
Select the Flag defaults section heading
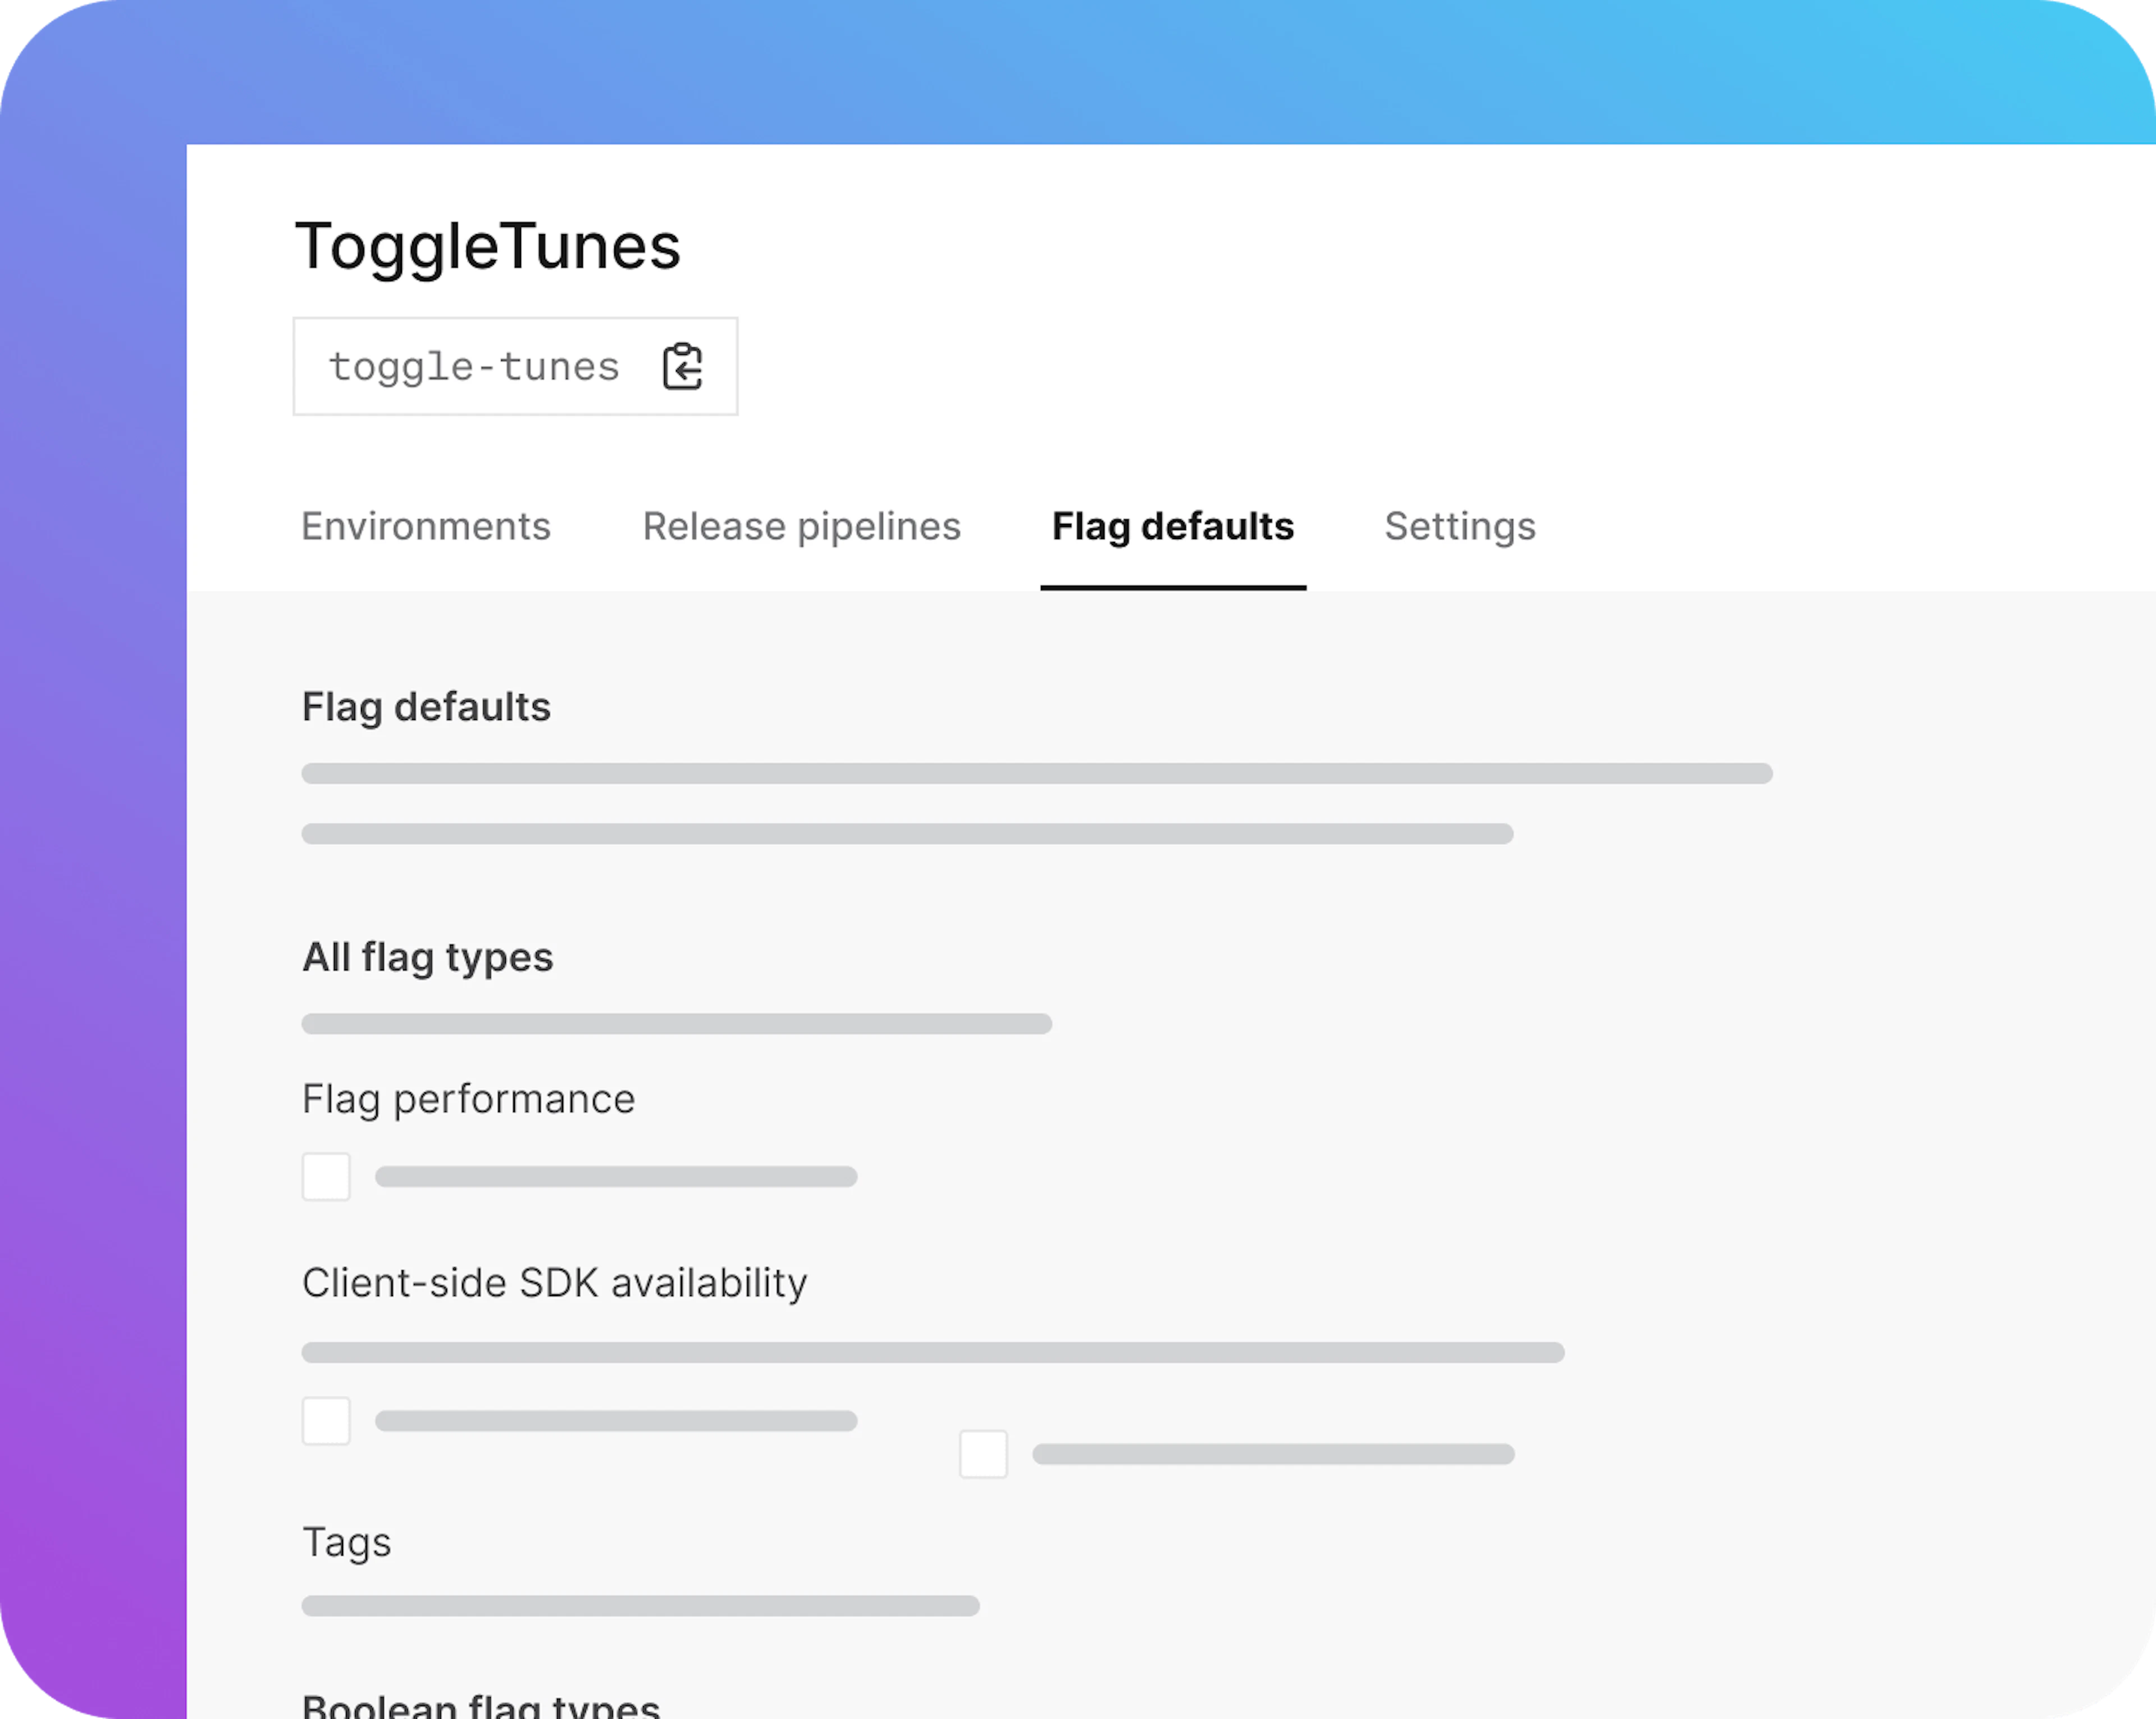pos(426,707)
